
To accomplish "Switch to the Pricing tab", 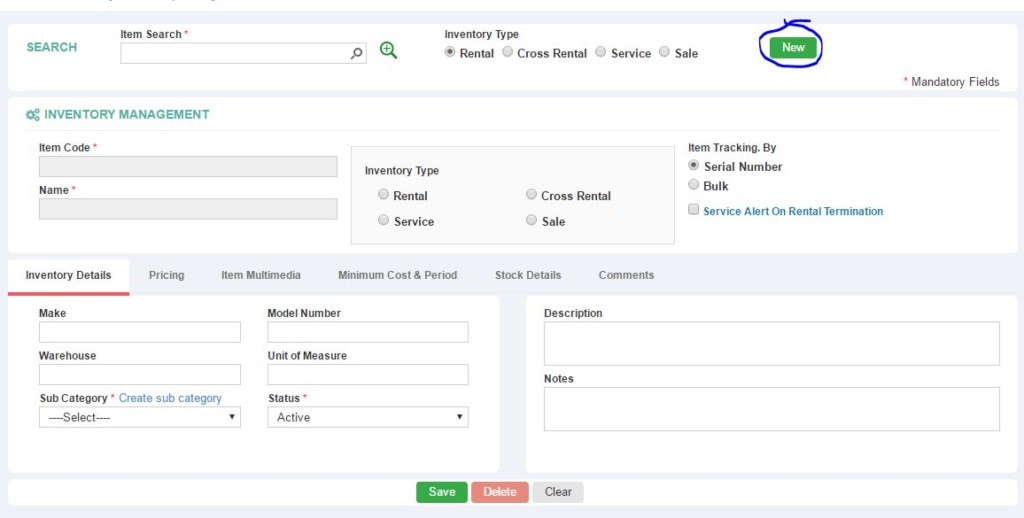I will coord(166,275).
